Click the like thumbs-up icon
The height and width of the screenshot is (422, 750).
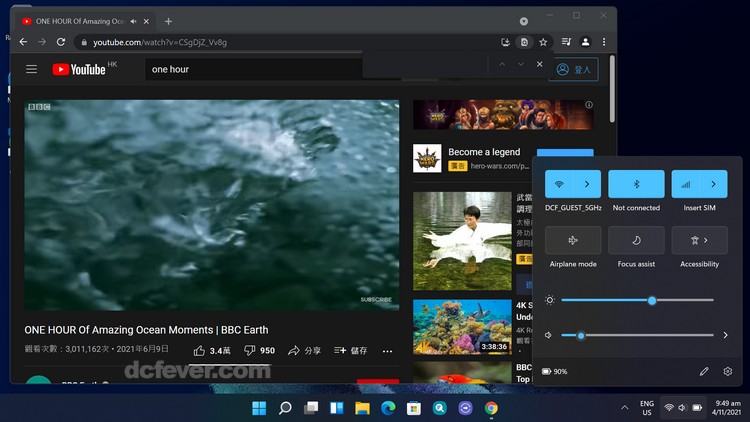(x=200, y=351)
